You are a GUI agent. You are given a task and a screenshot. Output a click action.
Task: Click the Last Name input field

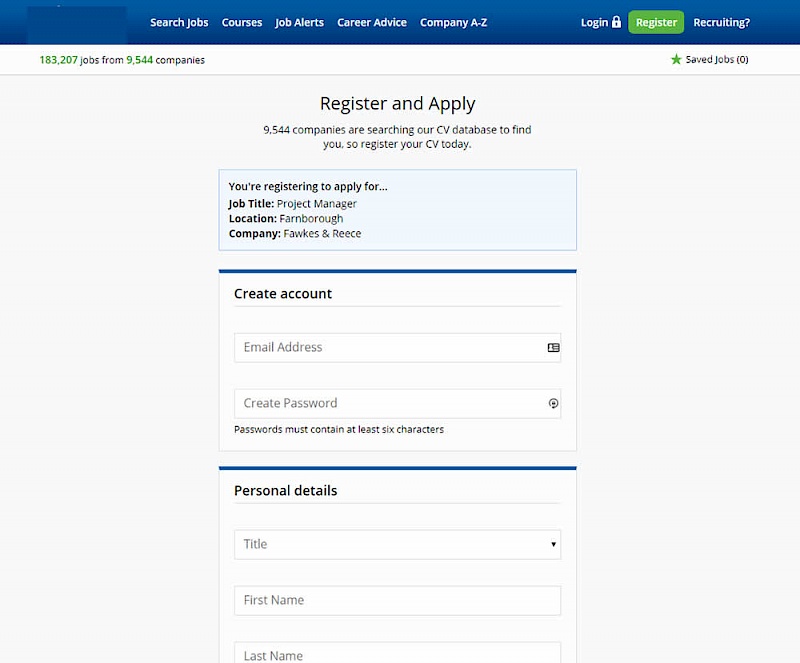pos(397,654)
